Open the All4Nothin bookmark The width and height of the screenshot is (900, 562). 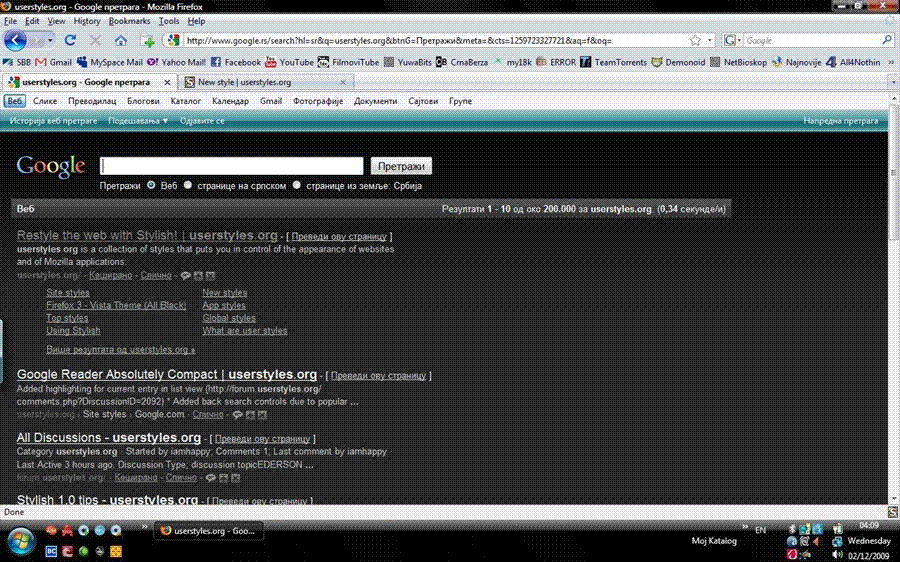[x=853, y=62]
